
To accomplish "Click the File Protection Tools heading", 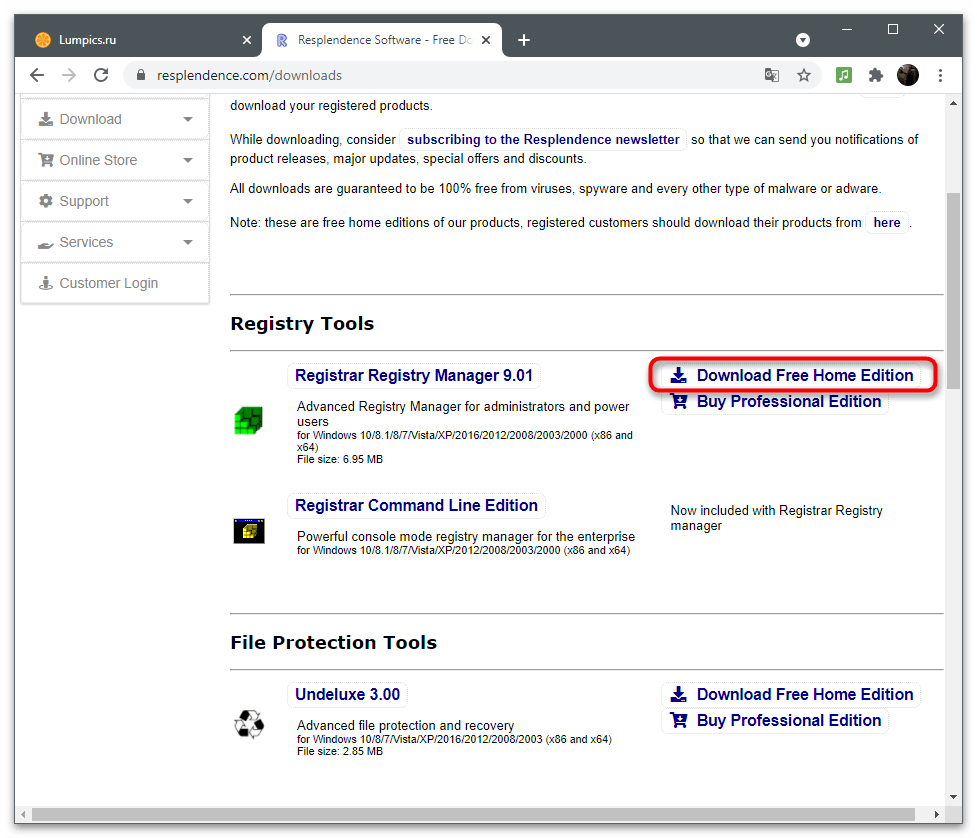I will click(x=333, y=642).
